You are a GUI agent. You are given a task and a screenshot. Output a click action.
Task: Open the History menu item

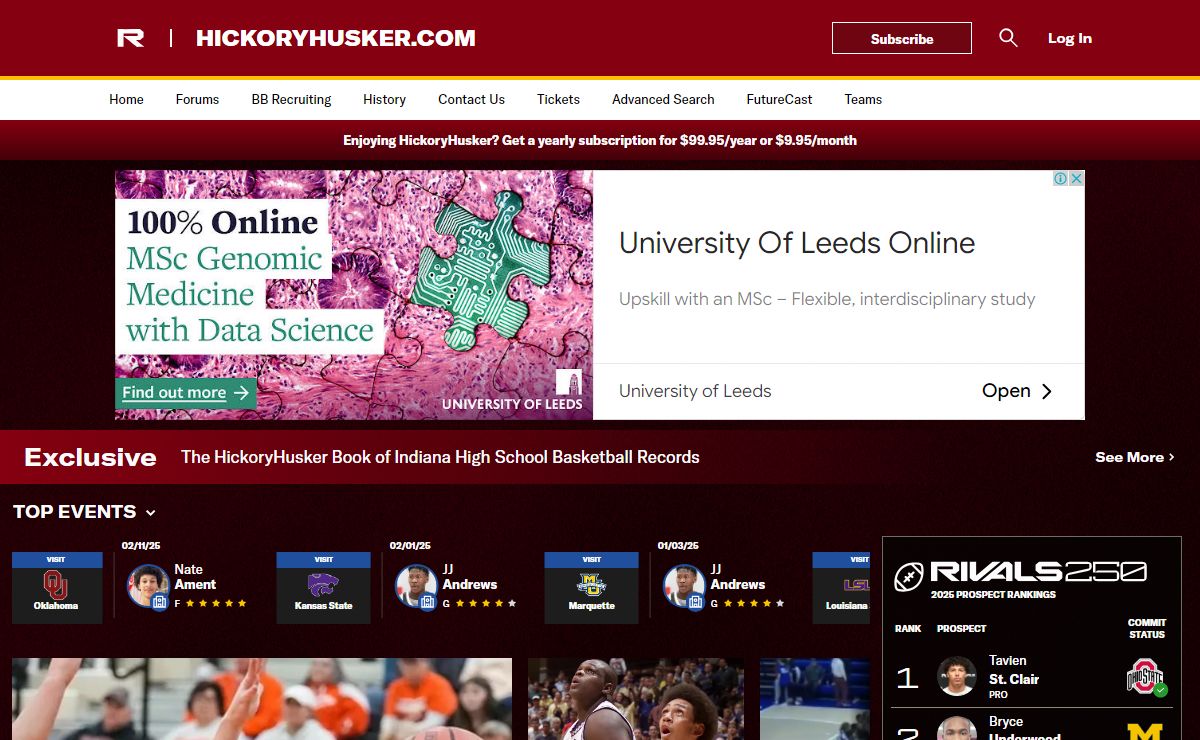[384, 99]
